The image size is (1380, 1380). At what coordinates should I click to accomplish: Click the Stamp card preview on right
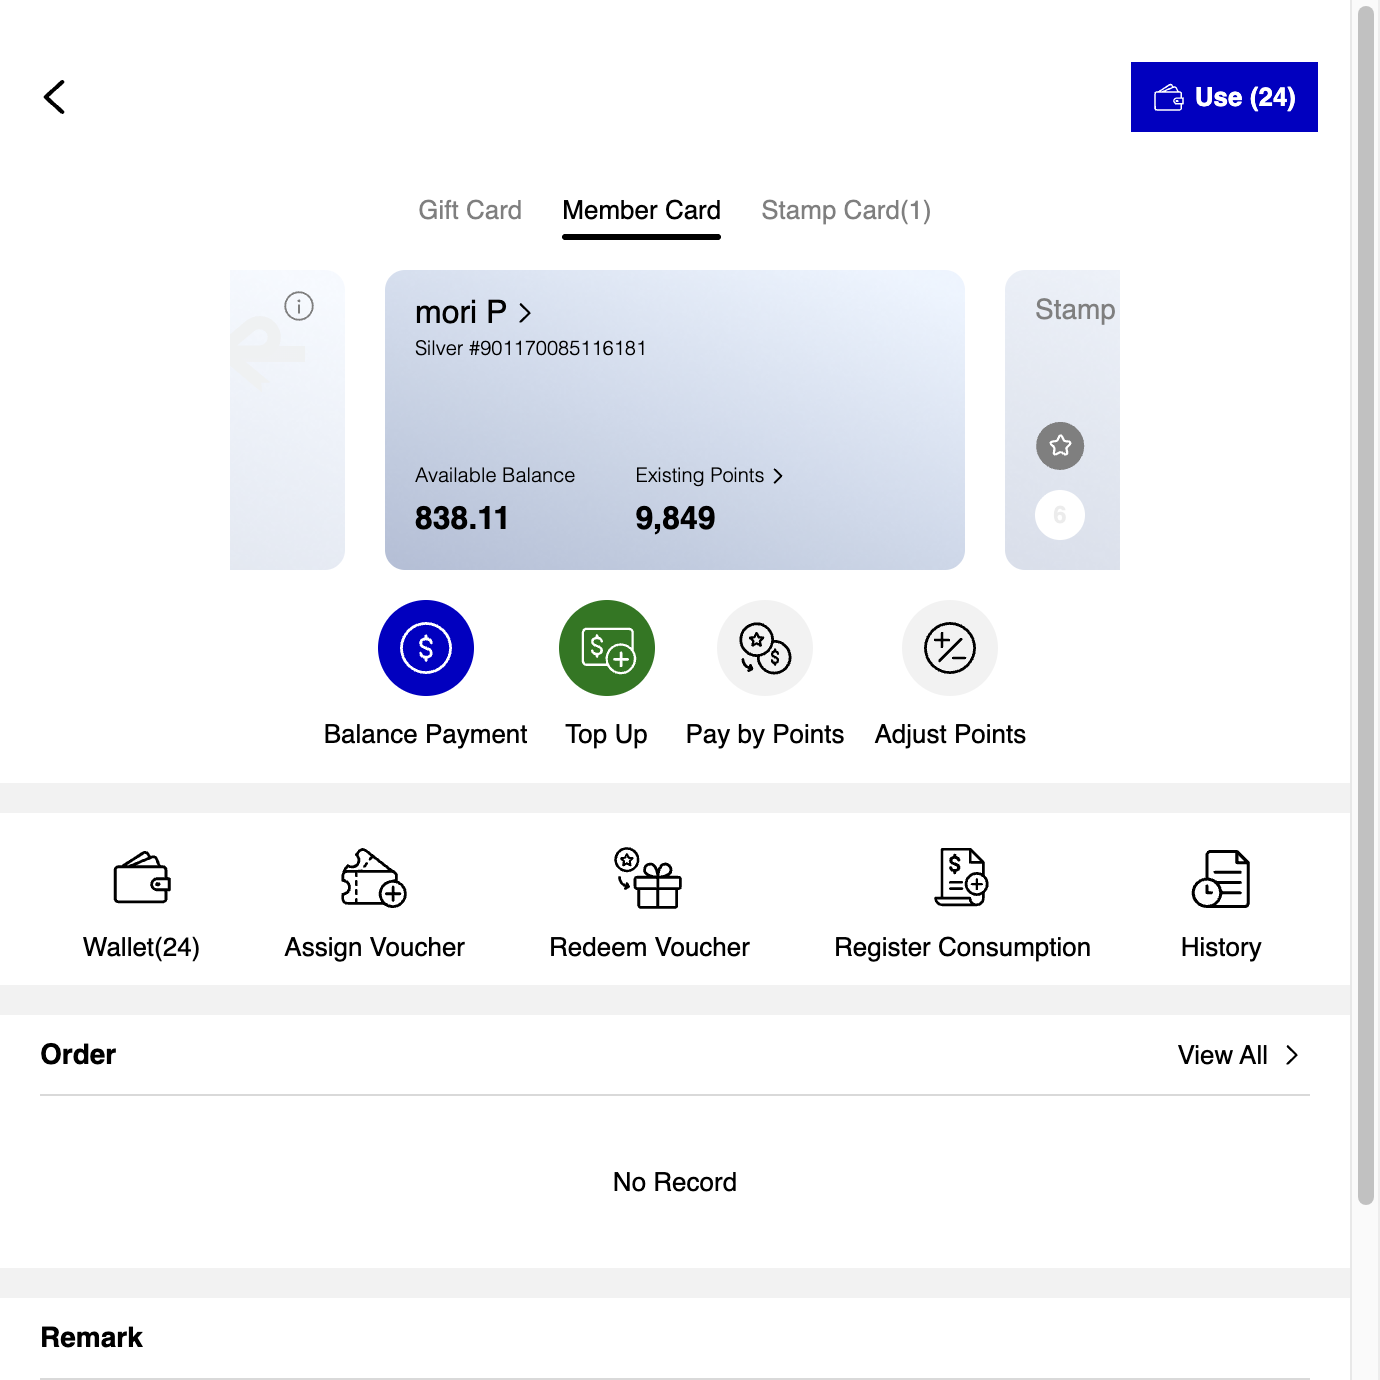click(1062, 420)
